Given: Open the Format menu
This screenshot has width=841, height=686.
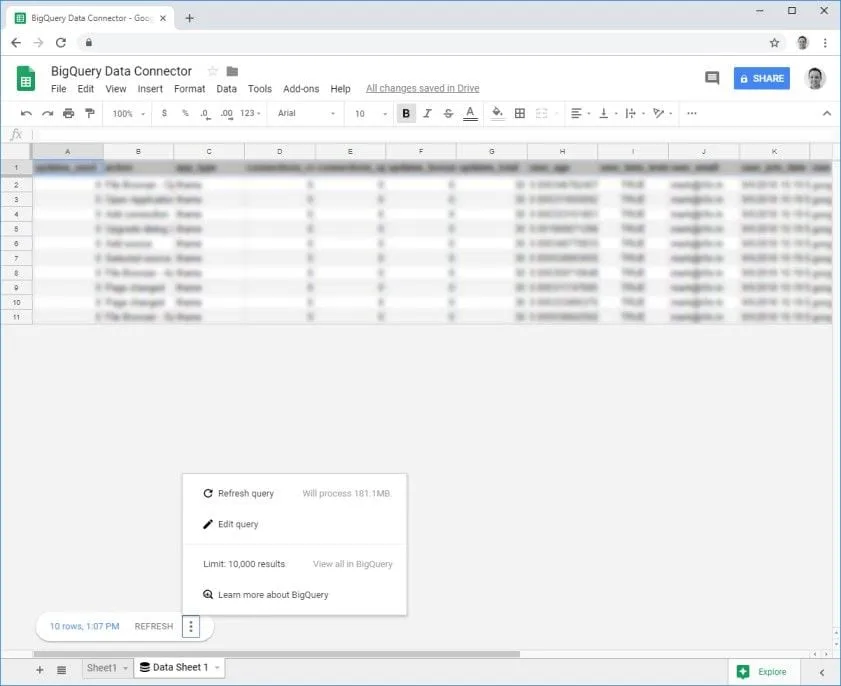Looking at the screenshot, I should pyautogui.click(x=189, y=88).
